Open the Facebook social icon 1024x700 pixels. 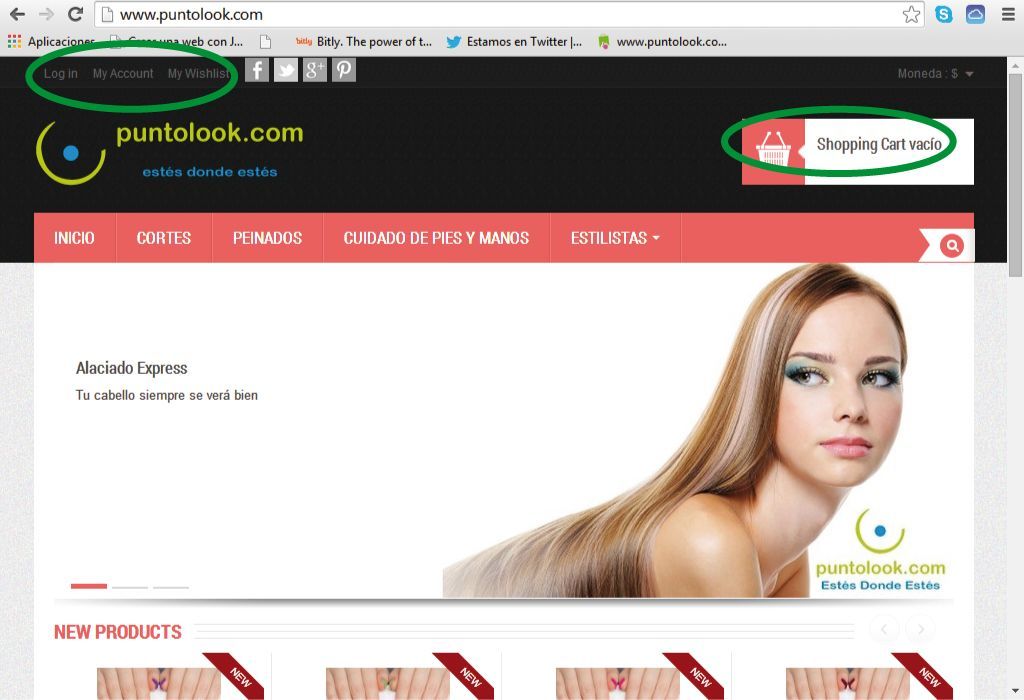257,70
